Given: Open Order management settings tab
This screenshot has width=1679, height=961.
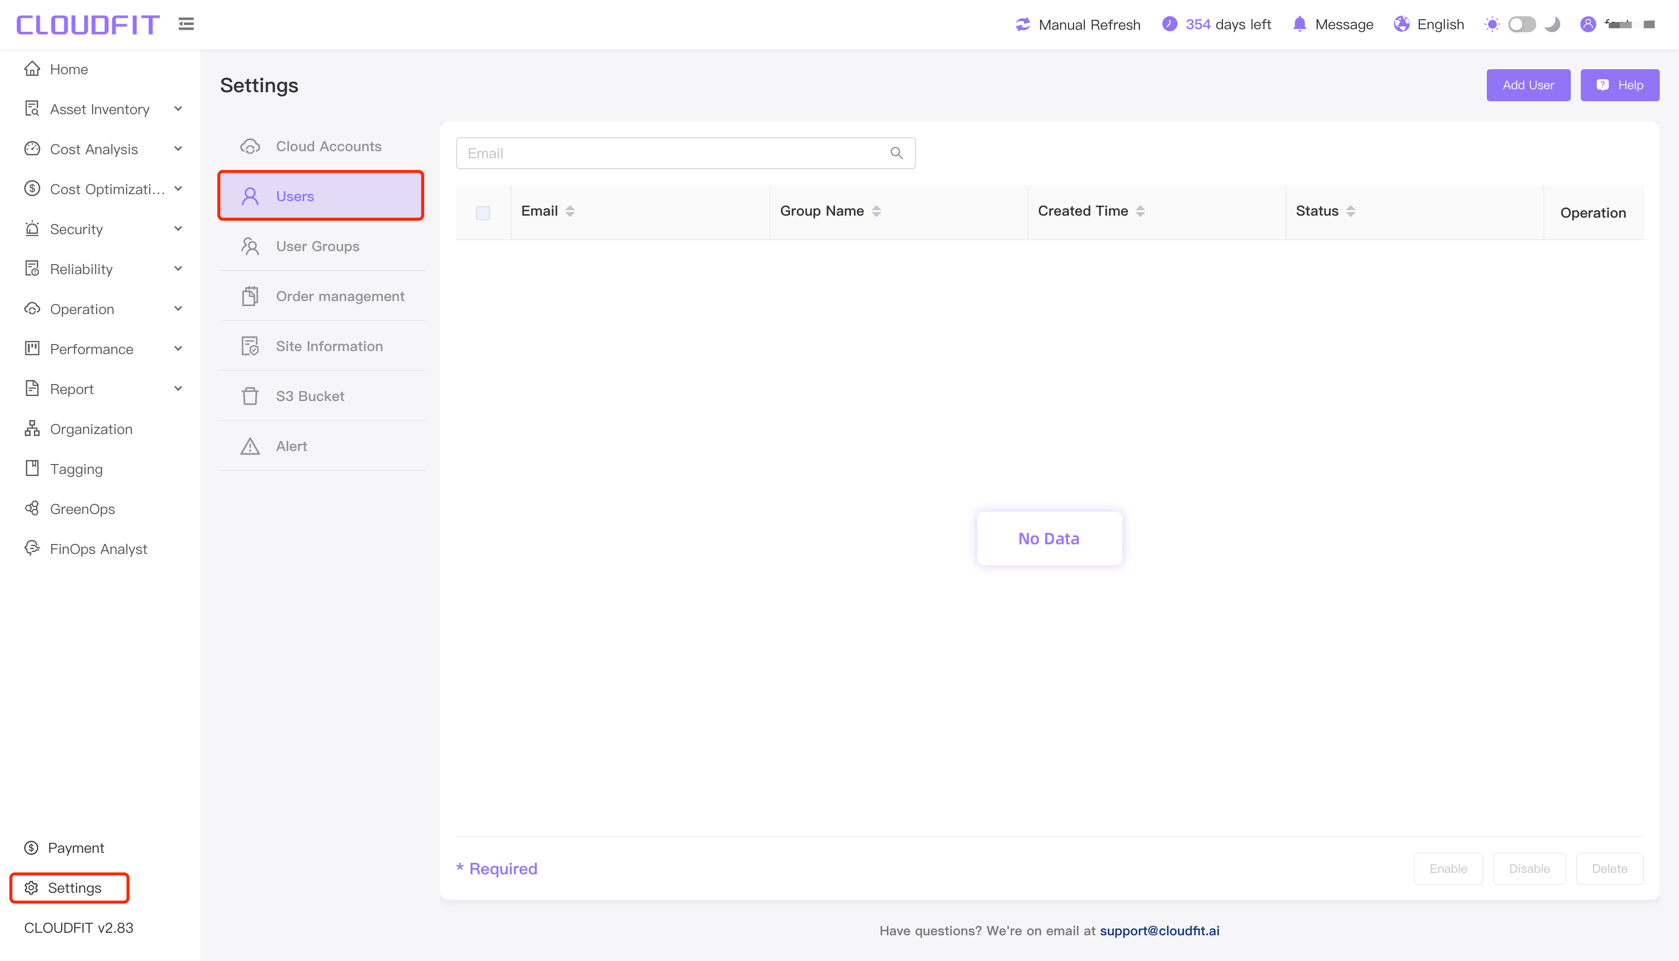Looking at the screenshot, I should pos(321,296).
